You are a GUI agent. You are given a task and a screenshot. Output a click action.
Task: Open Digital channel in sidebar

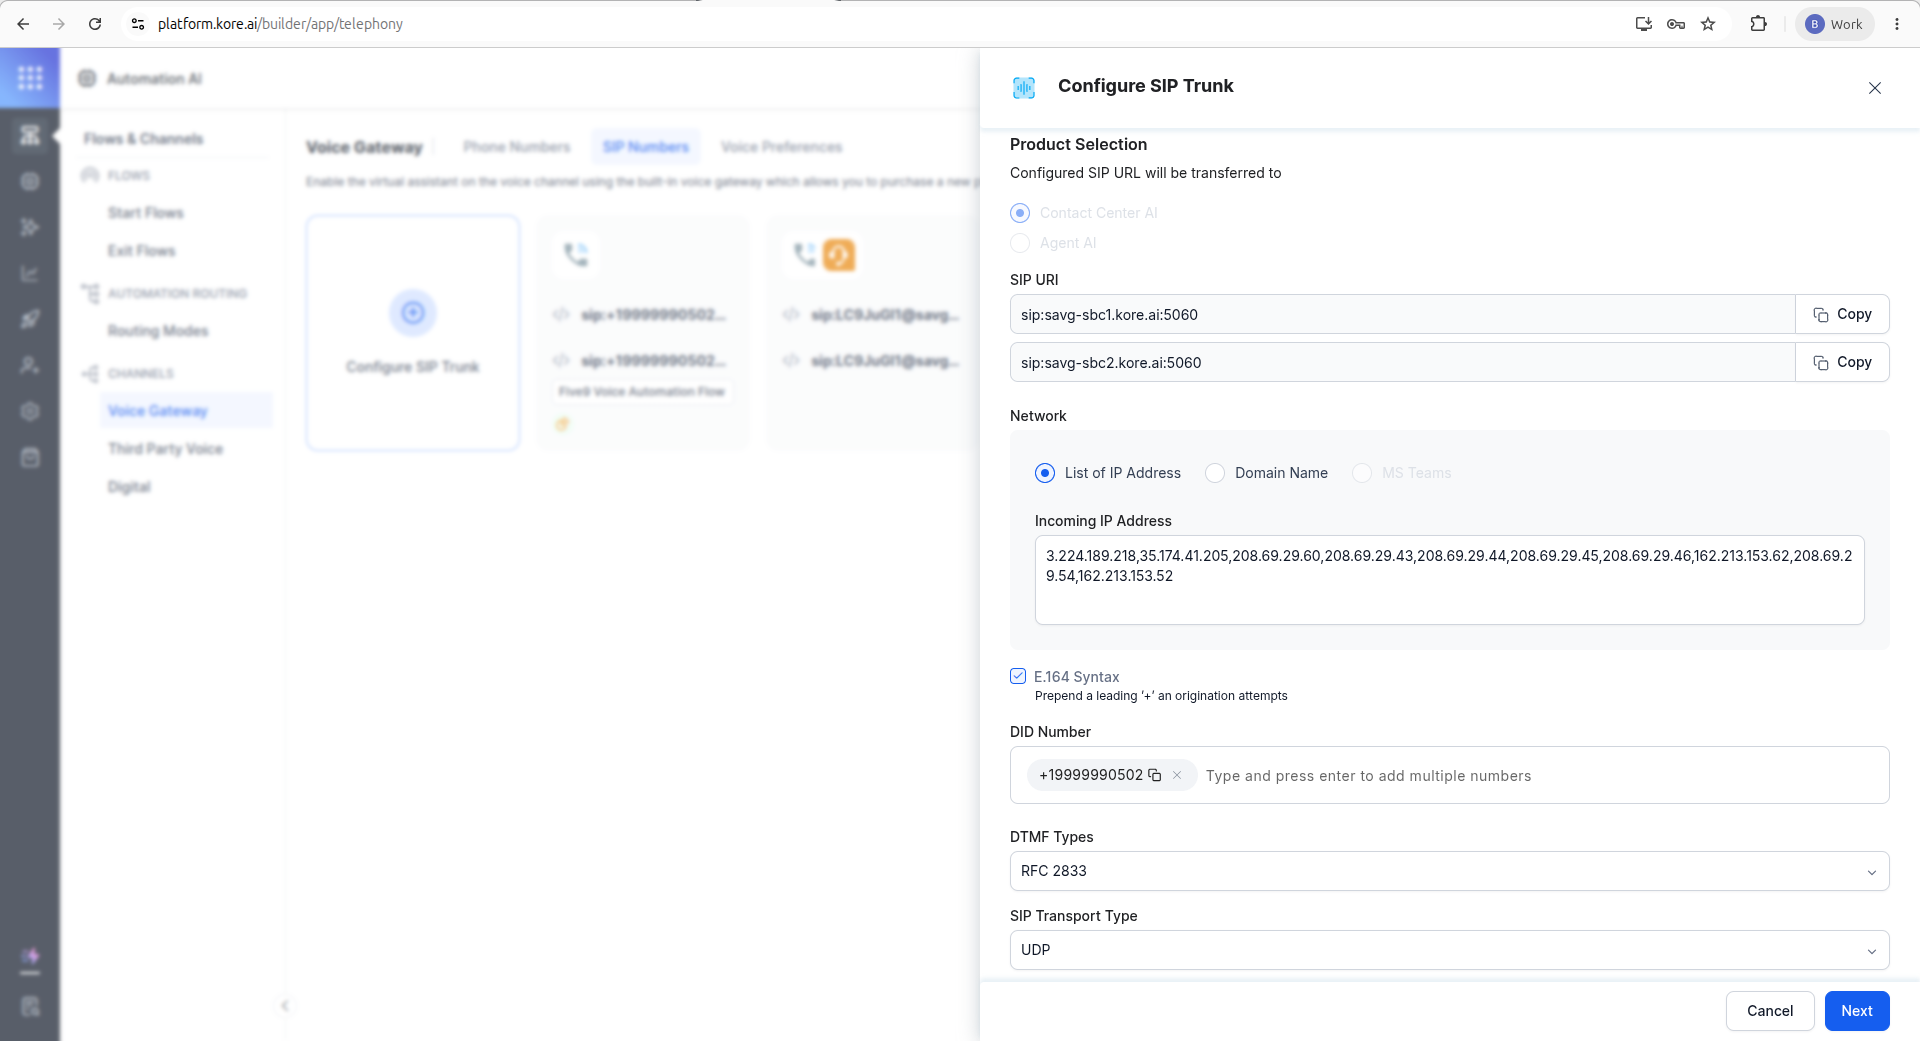(x=129, y=487)
